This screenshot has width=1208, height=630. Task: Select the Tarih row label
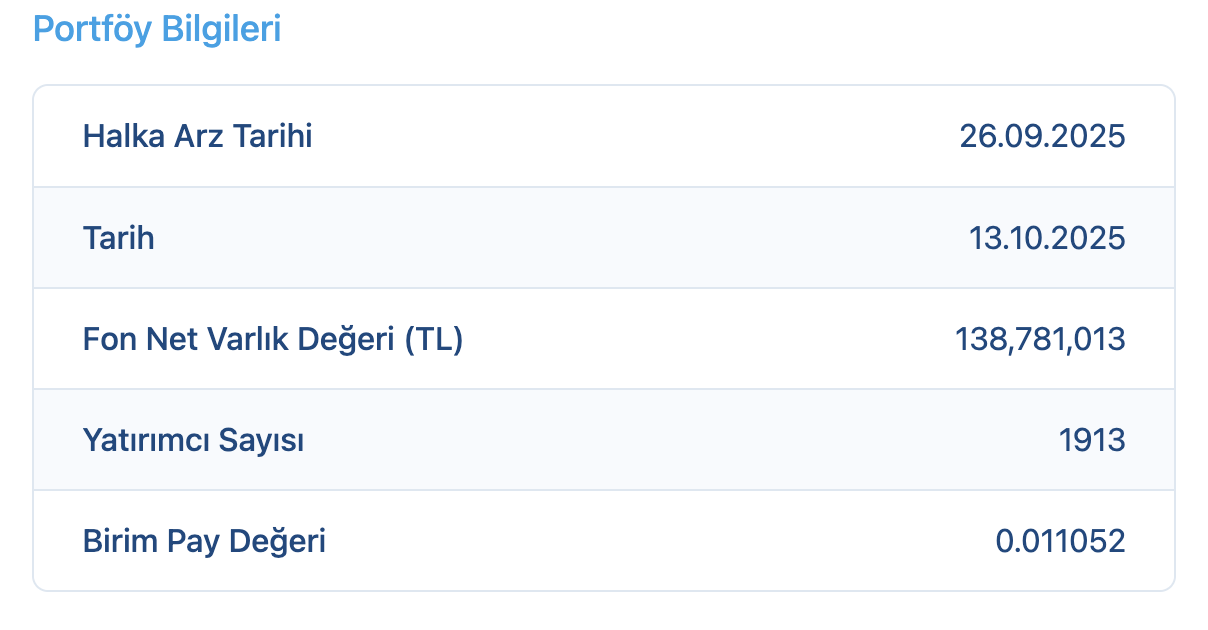[118, 238]
